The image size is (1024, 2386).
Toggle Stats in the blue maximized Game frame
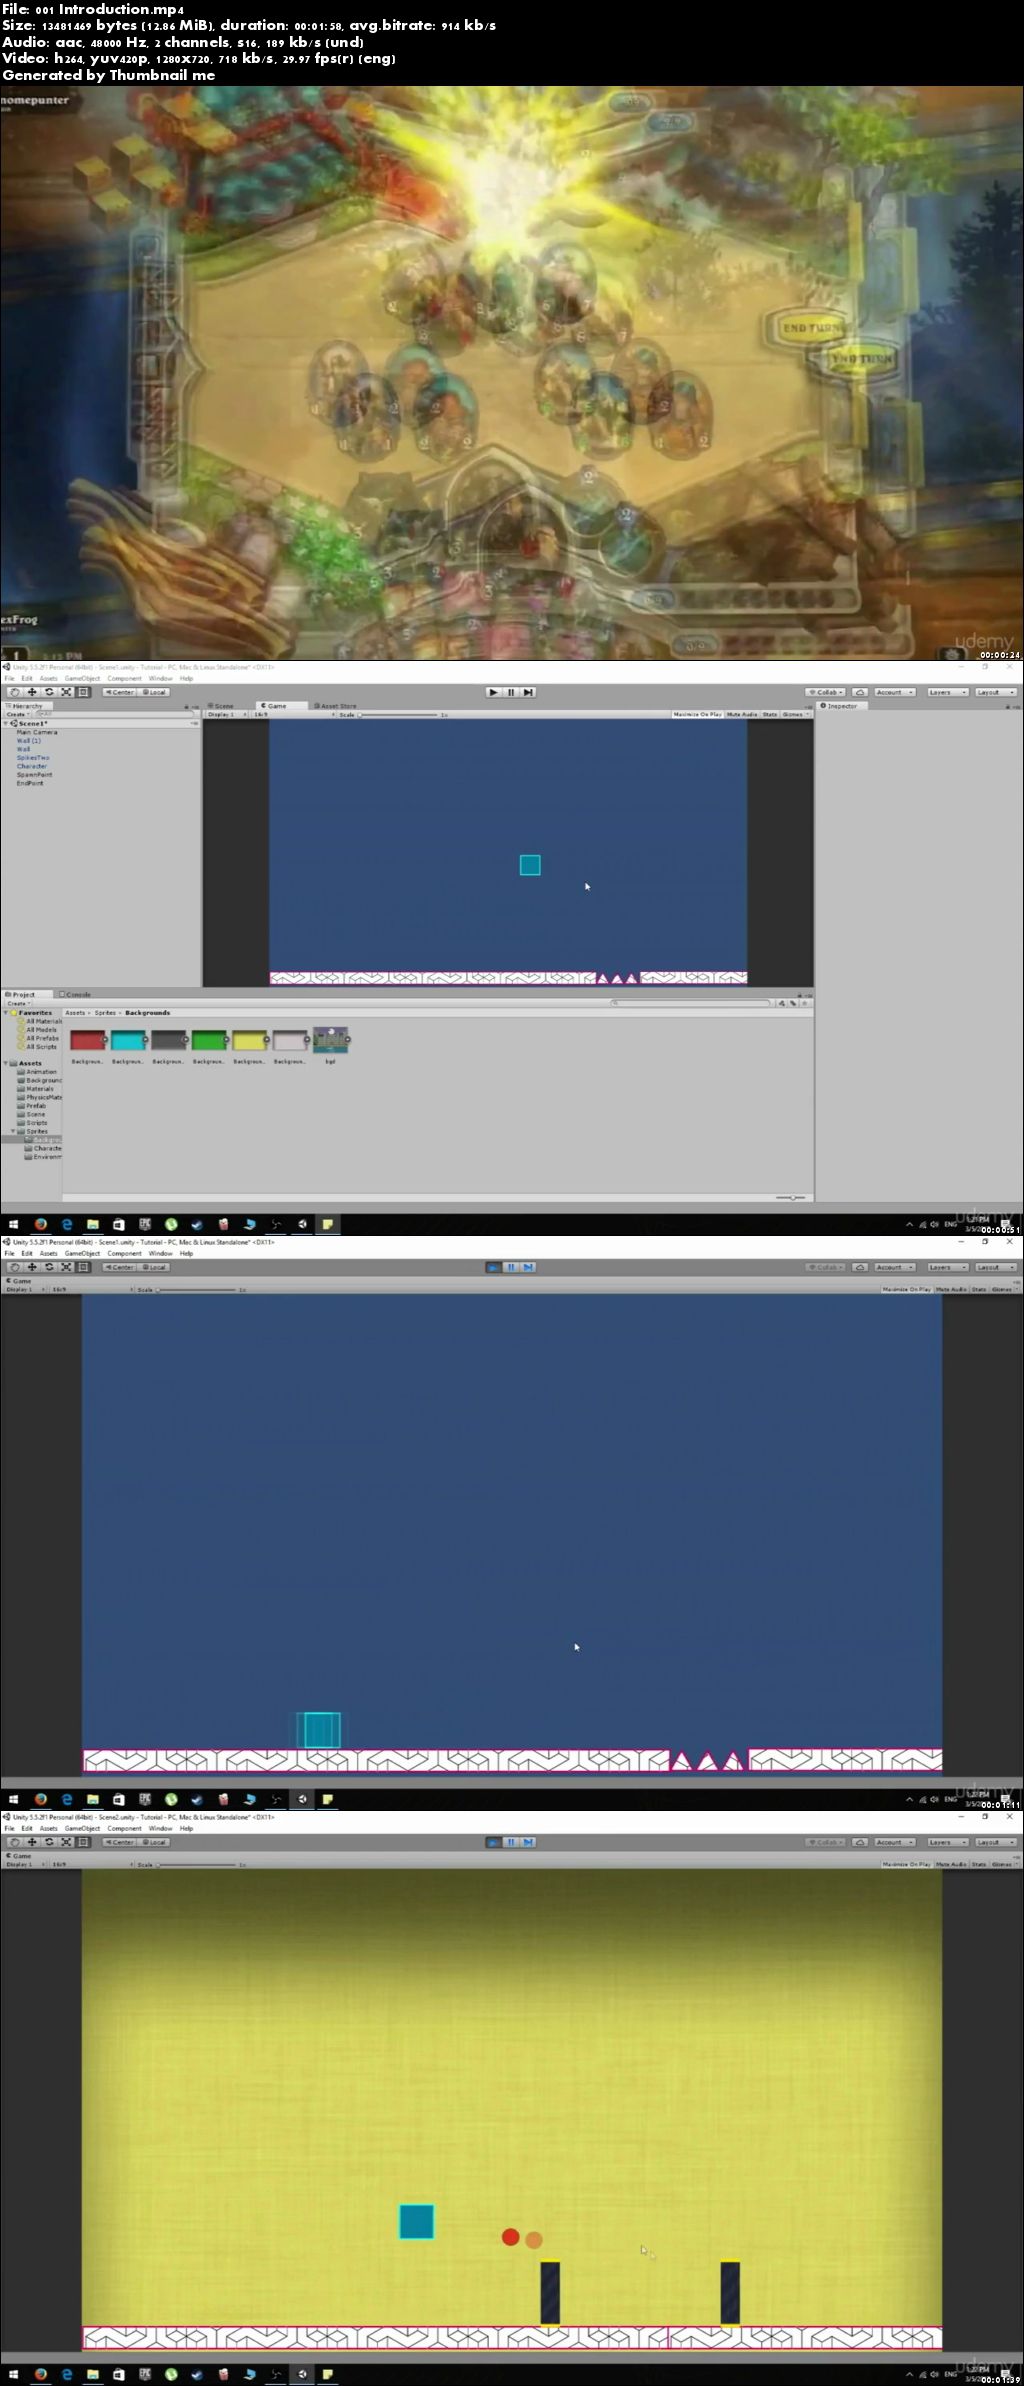(x=978, y=1289)
